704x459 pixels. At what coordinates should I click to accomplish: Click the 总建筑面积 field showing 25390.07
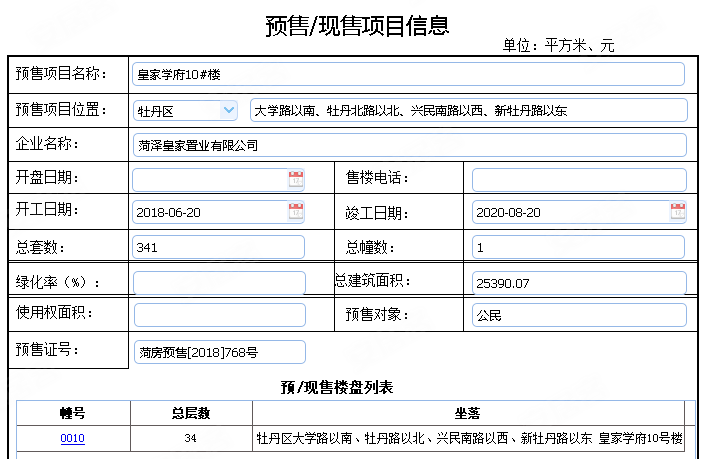tap(579, 282)
